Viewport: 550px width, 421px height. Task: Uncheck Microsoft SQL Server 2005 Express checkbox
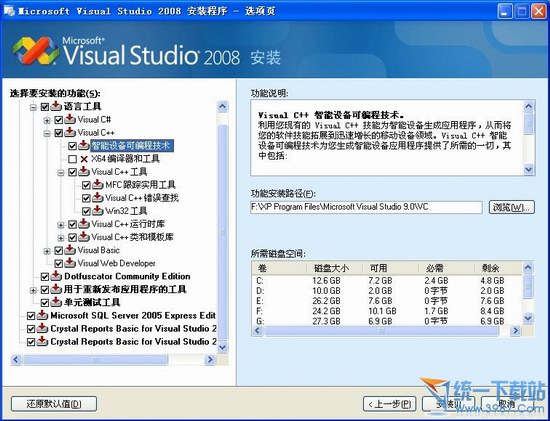pyautogui.click(x=31, y=316)
